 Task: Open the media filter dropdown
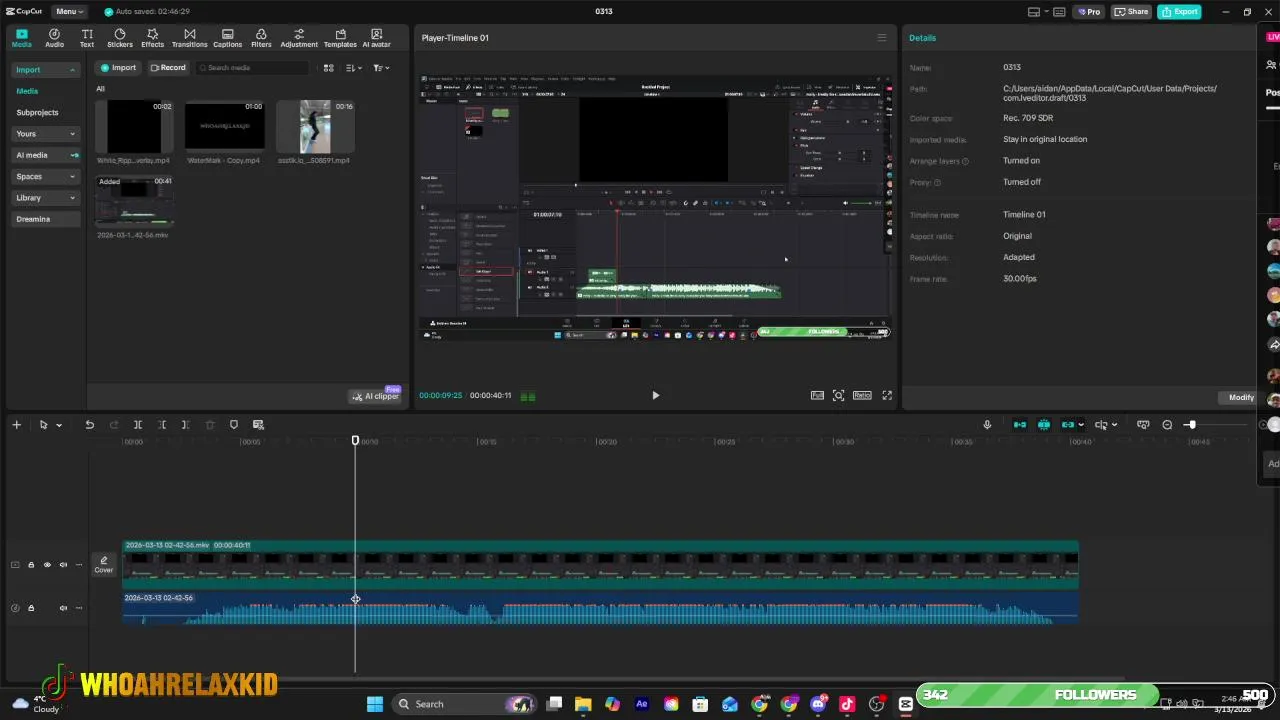click(x=381, y=68)
